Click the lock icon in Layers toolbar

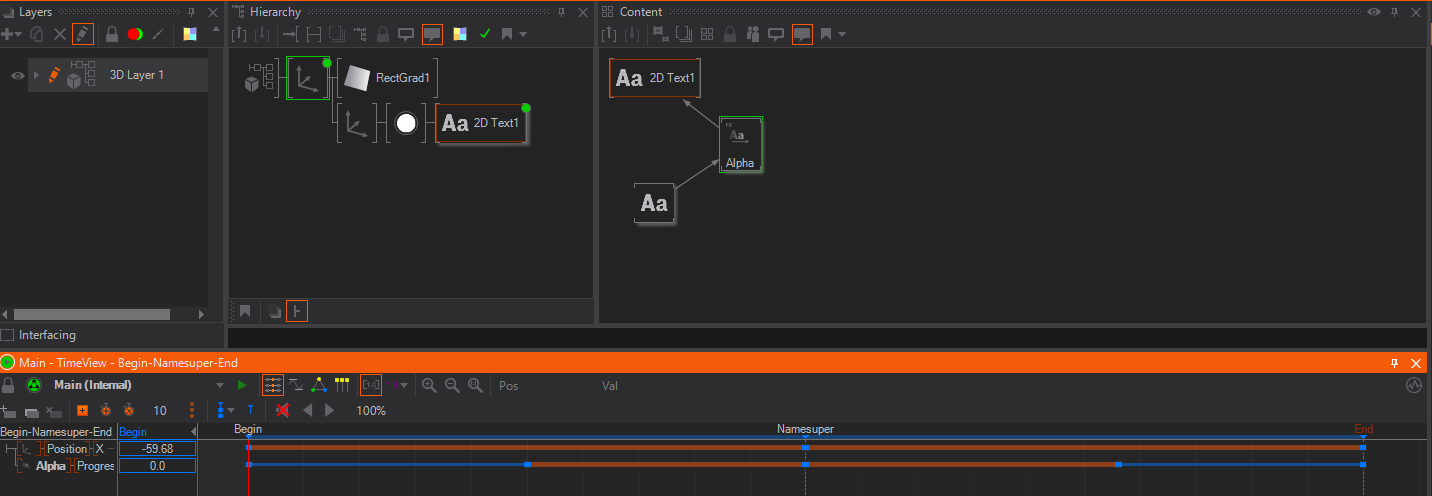point(112,34)
